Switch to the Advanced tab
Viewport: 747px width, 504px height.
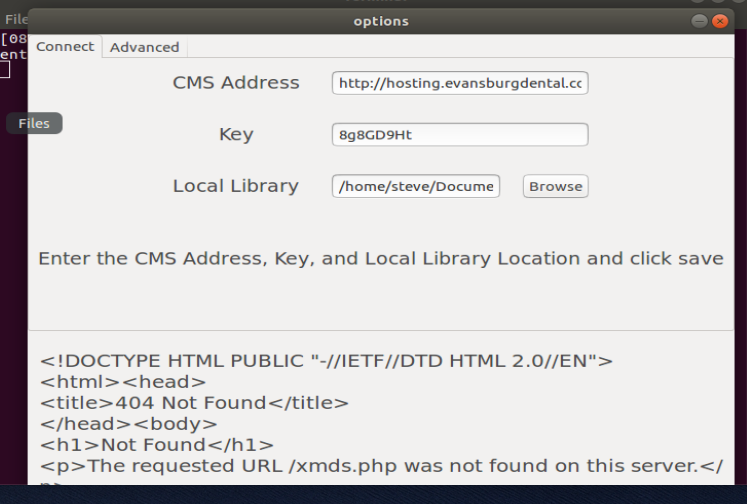[145, 47]
